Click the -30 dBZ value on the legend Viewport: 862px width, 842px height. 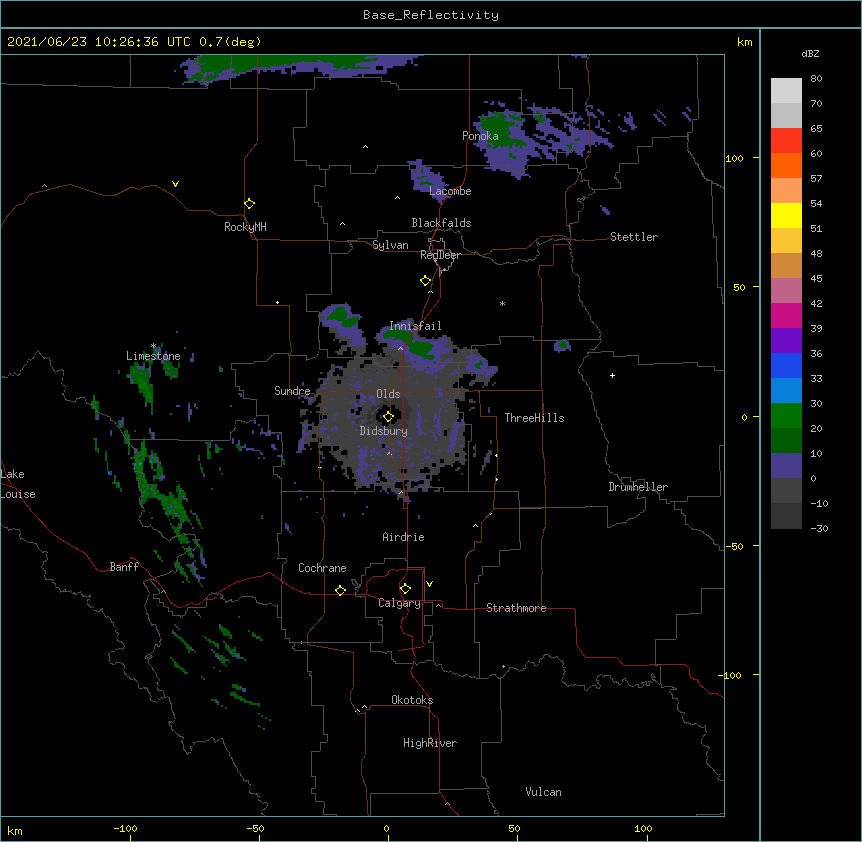tap(819, 529)
